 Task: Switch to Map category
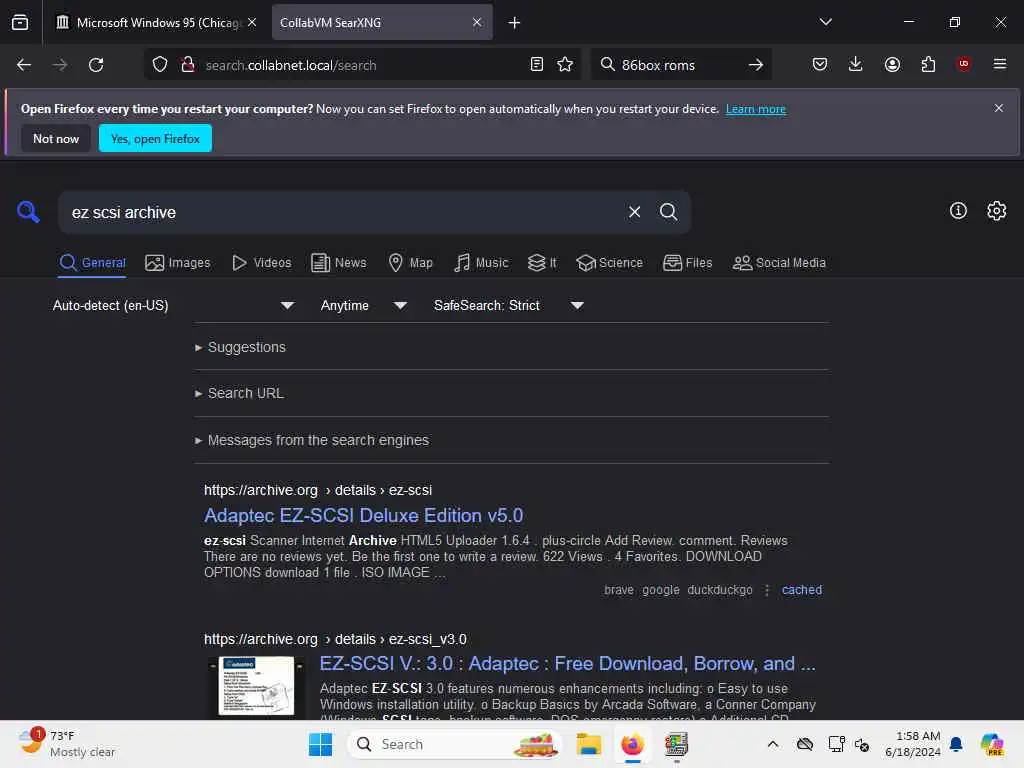click(x=411, y=263)
